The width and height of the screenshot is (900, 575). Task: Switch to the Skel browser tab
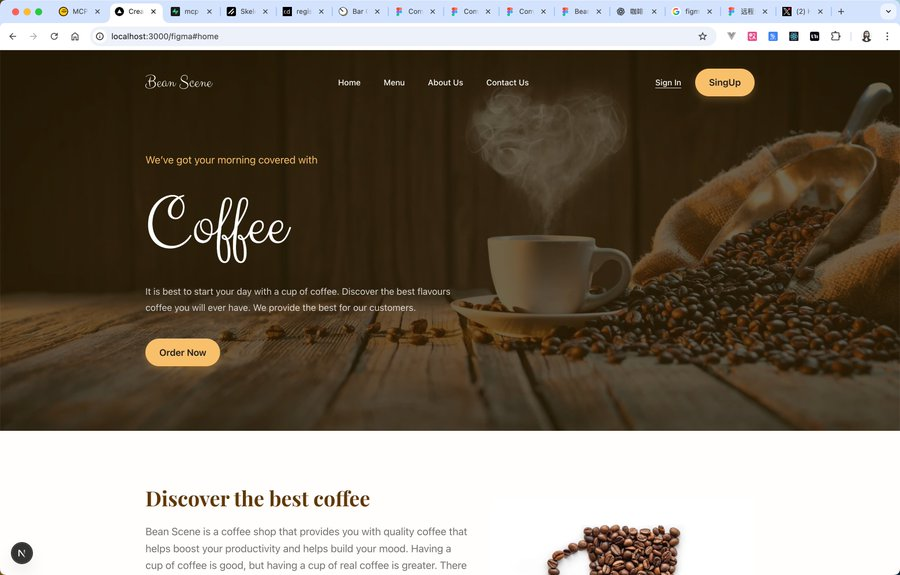pyautogui.click(x=247, y=11)
